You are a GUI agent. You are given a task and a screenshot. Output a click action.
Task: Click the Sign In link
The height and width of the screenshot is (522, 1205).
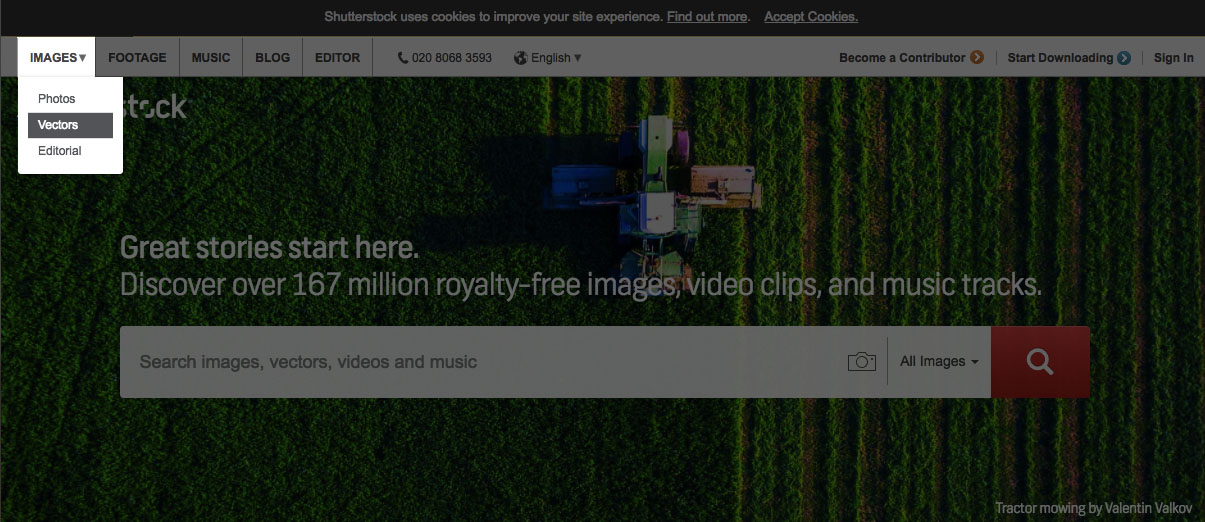click(1173, 58)
